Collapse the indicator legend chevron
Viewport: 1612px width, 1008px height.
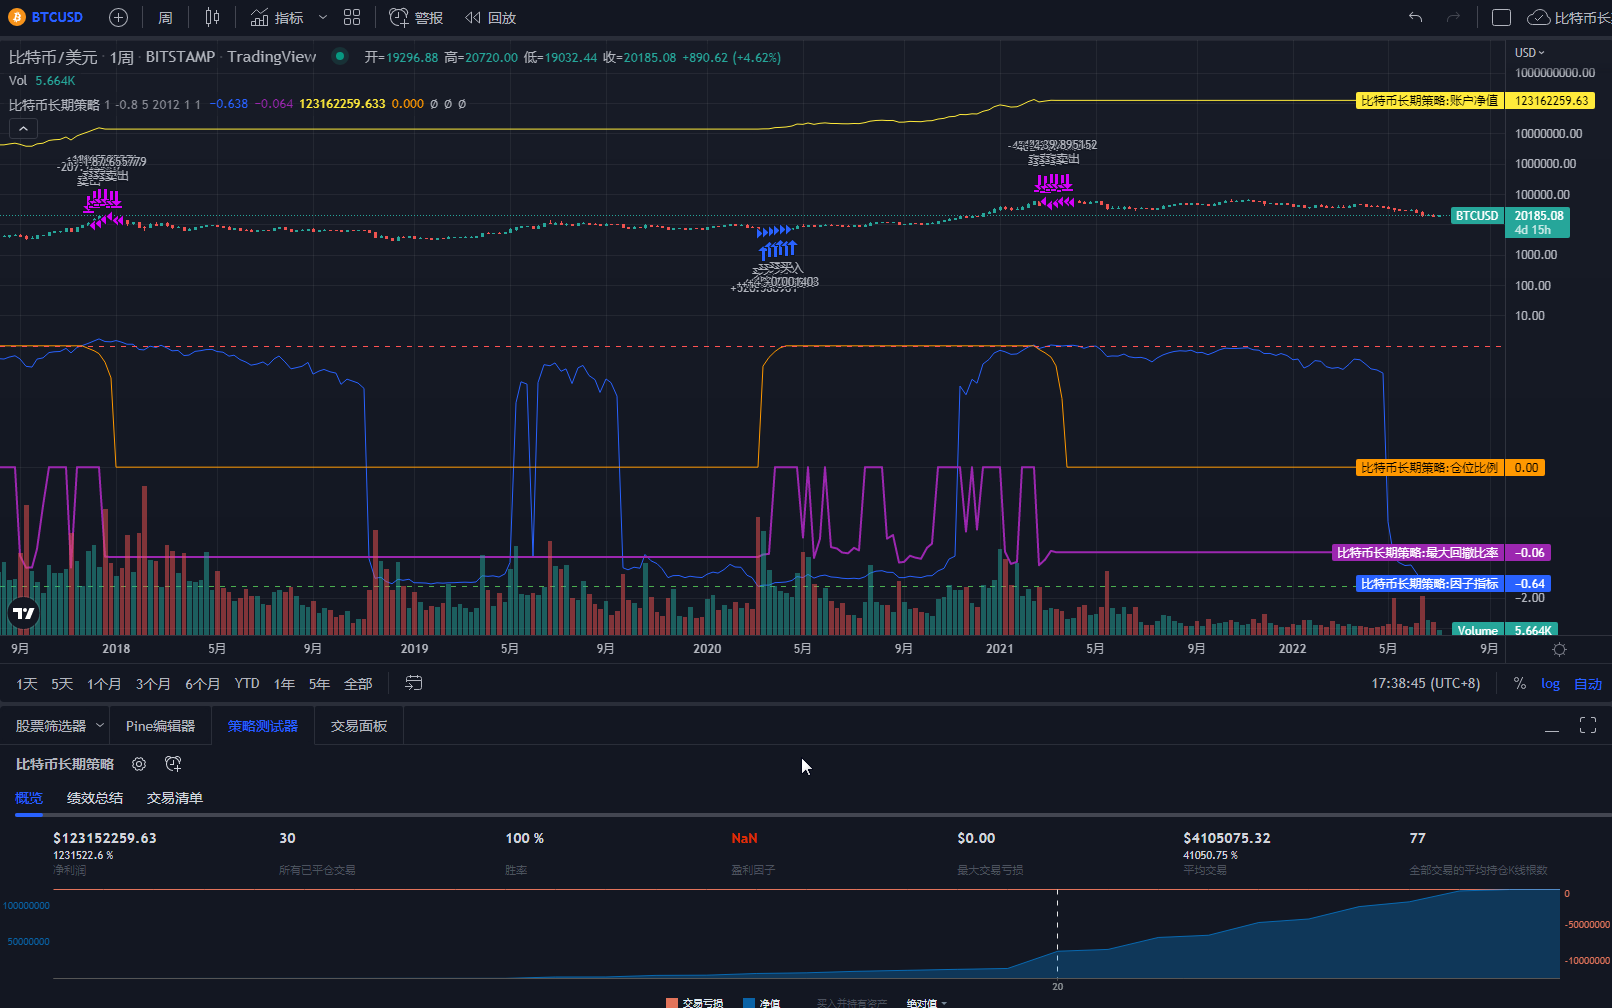pos(23,128)
